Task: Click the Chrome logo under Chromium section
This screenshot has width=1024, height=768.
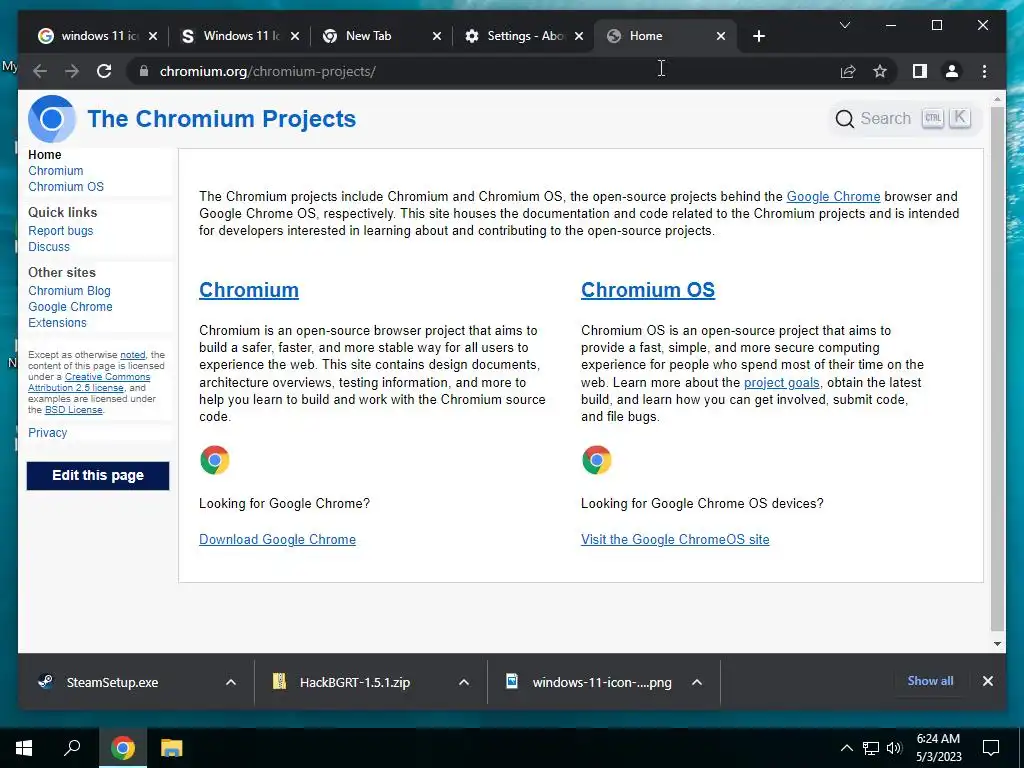Action: 215,460
